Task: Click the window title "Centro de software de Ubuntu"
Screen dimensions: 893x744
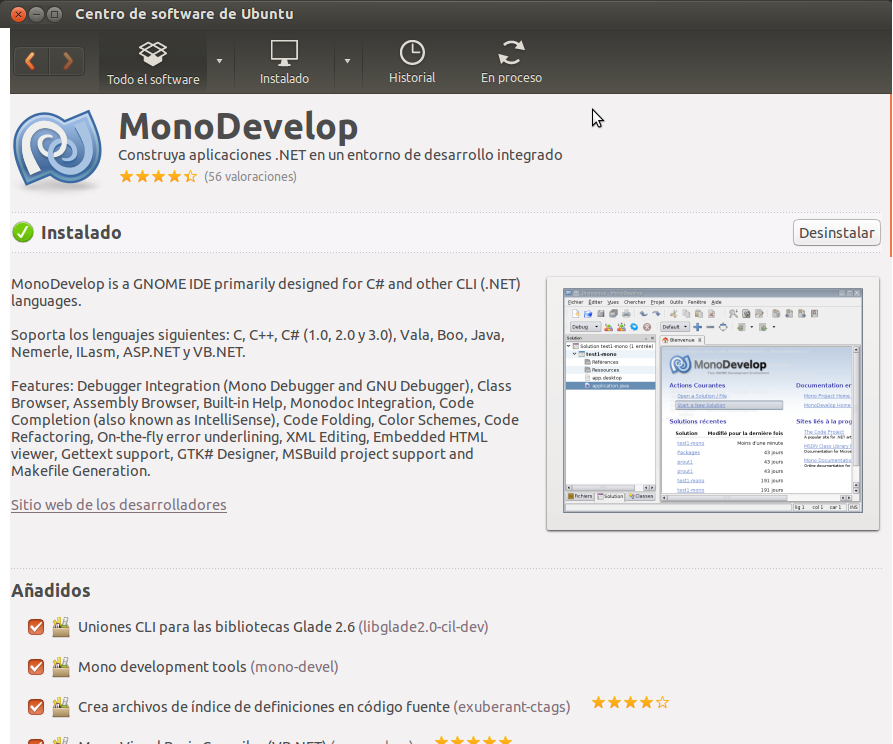Action: point(185,14)
